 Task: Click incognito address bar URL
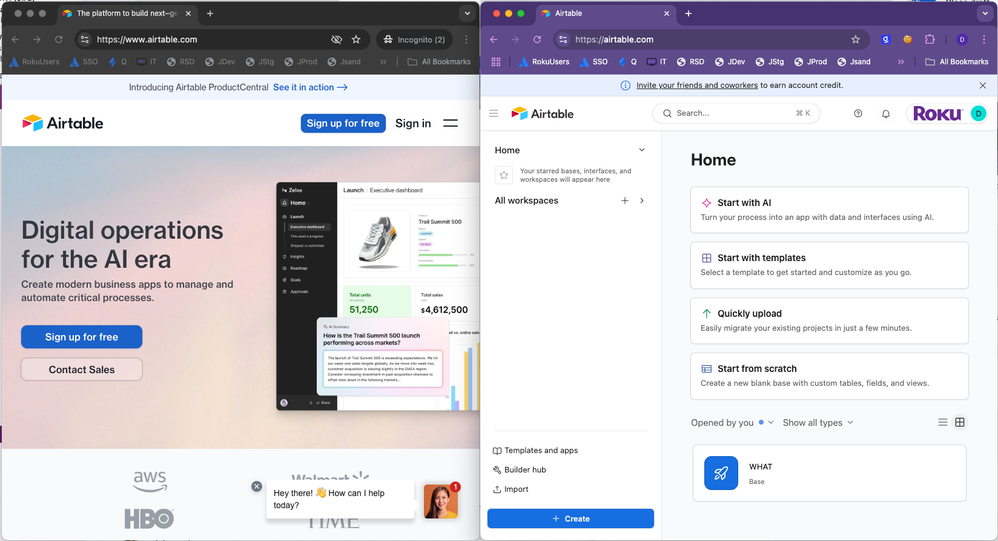147,39
